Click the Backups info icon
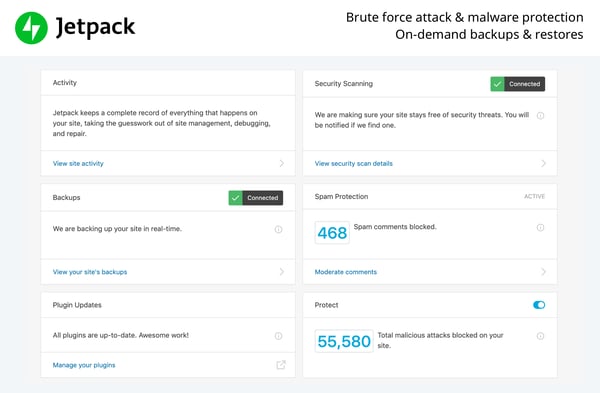This screenshot has width=600, height=393. pos(279,229)
